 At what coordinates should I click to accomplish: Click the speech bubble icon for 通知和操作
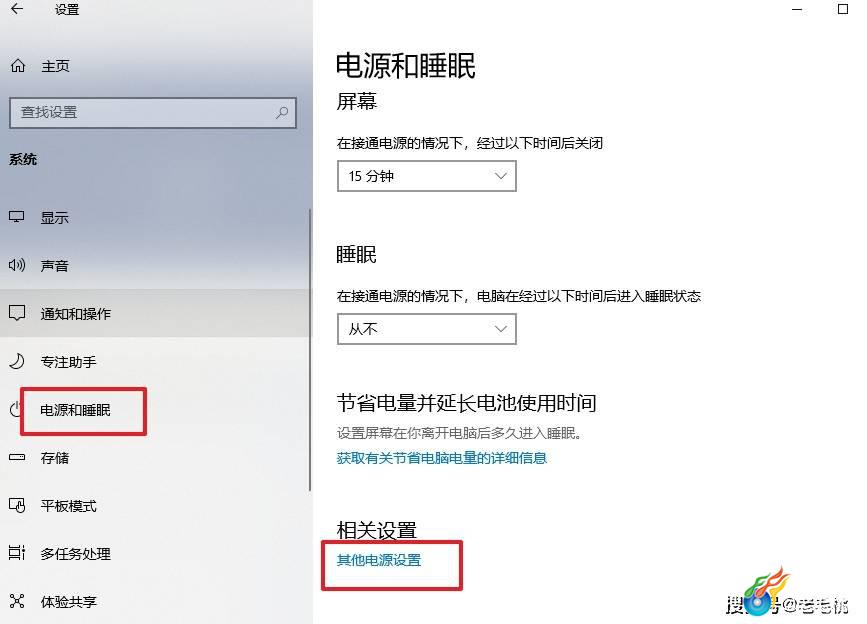click(x=17, y=313)
